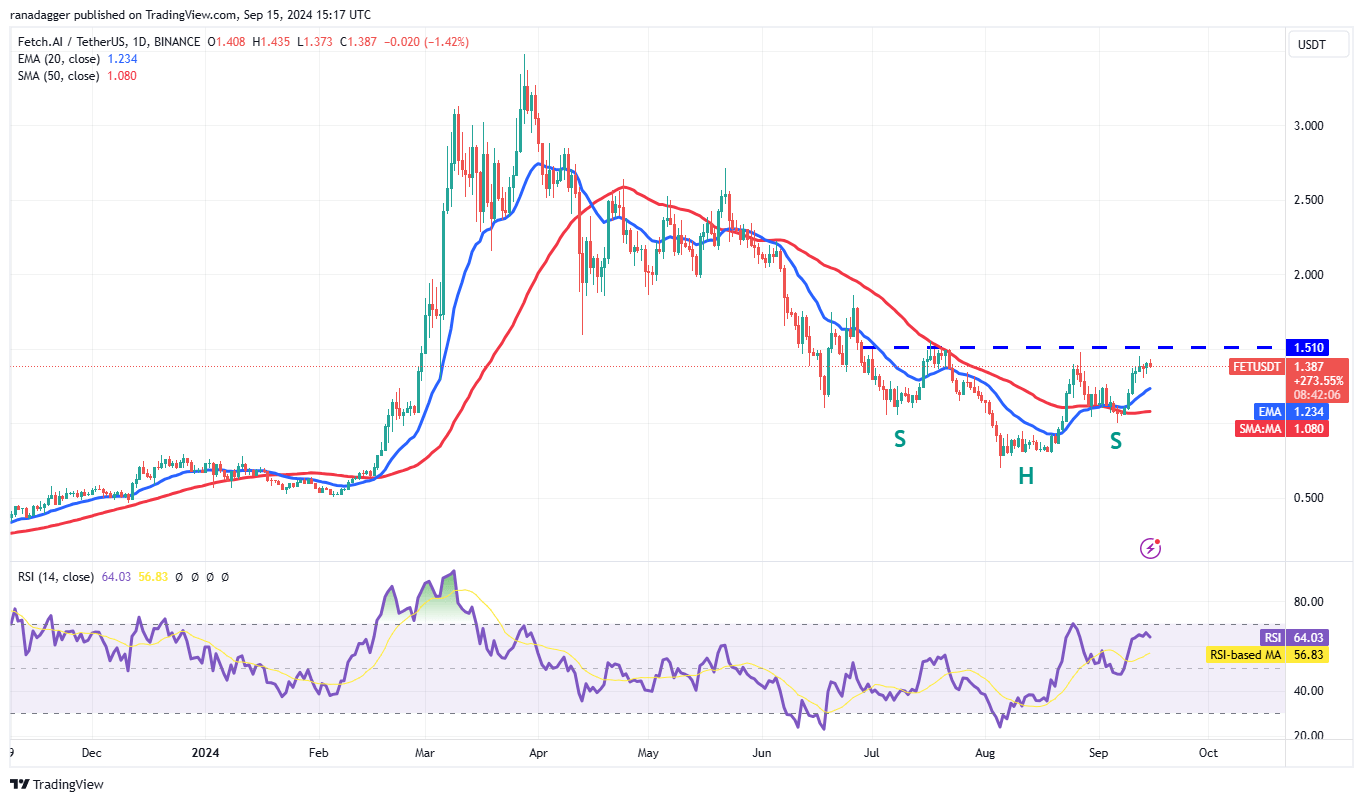This screenshot has height=802, width=1363.
Task: Click the 2.000 price axis value
Action: click(x=1311, y=275)
